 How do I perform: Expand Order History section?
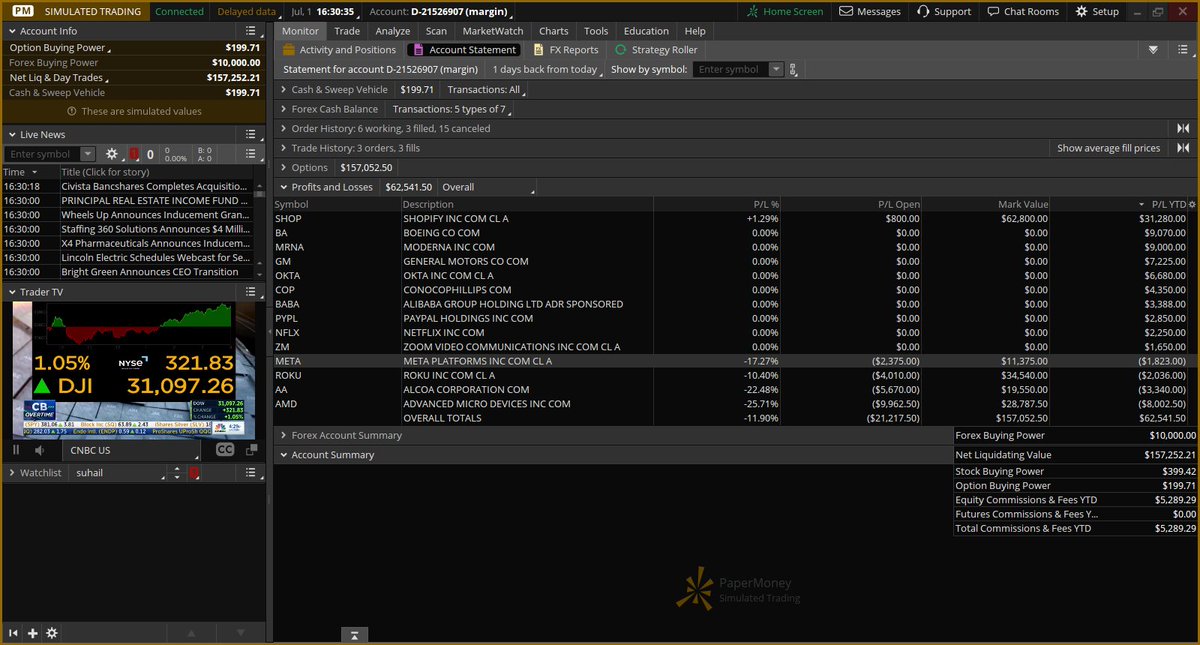284,128
